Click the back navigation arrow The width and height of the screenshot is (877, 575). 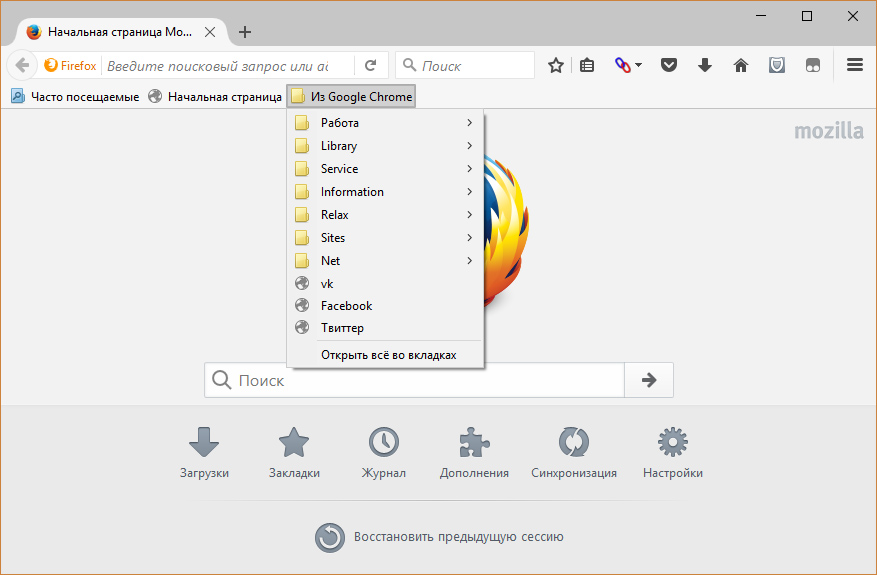tap(22, 65)
